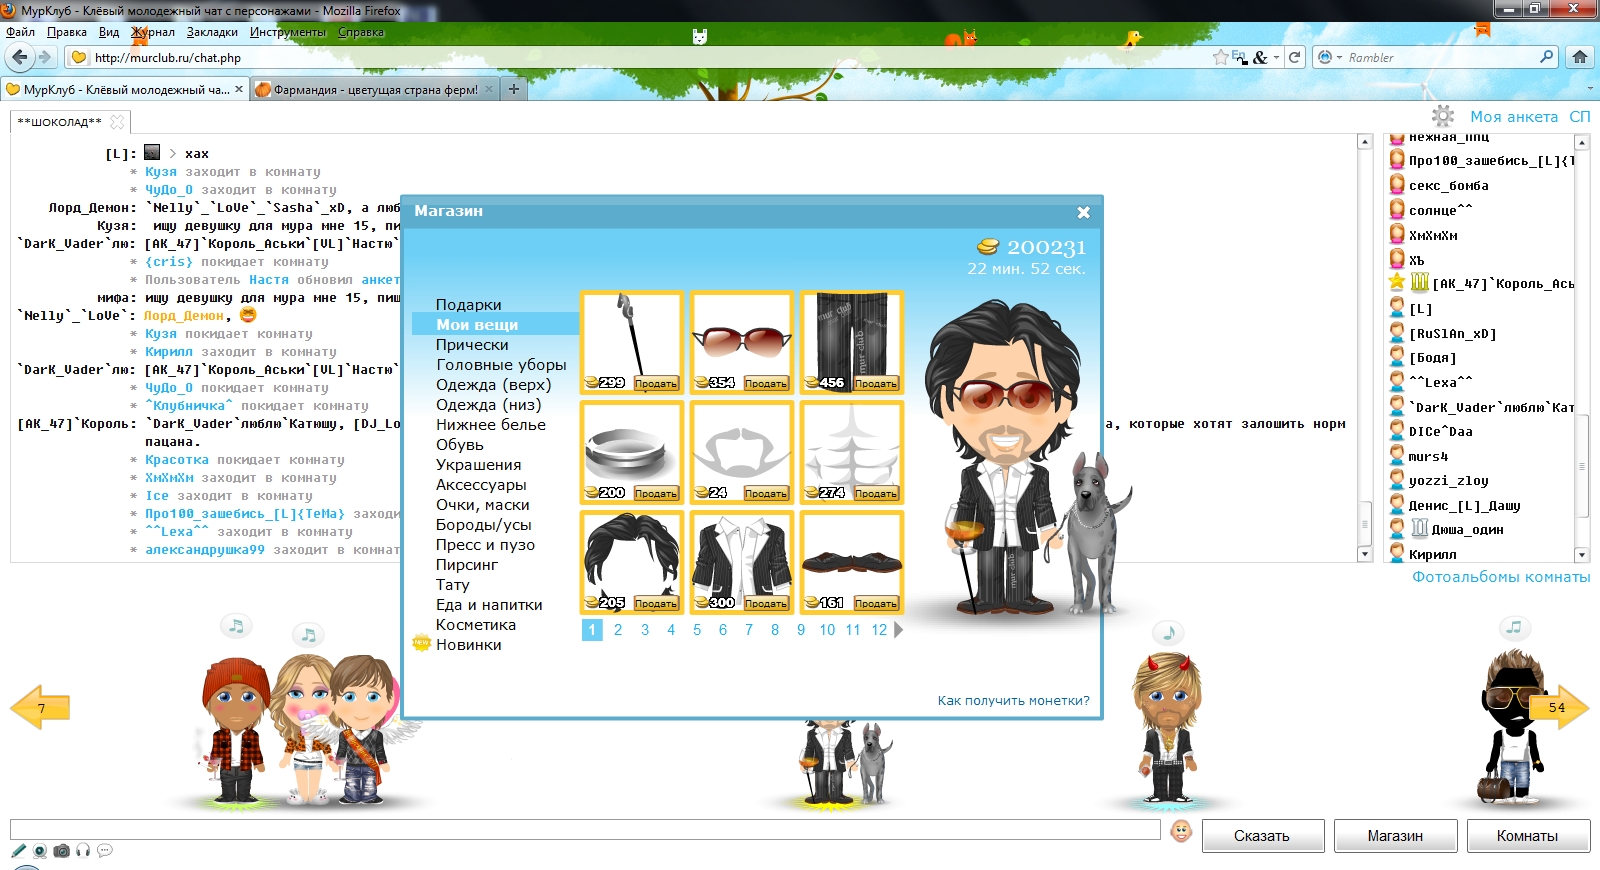1600x870 pixels.
Task: Go to the next shop pages with the arrow
Action: click(x=898, y=630)
